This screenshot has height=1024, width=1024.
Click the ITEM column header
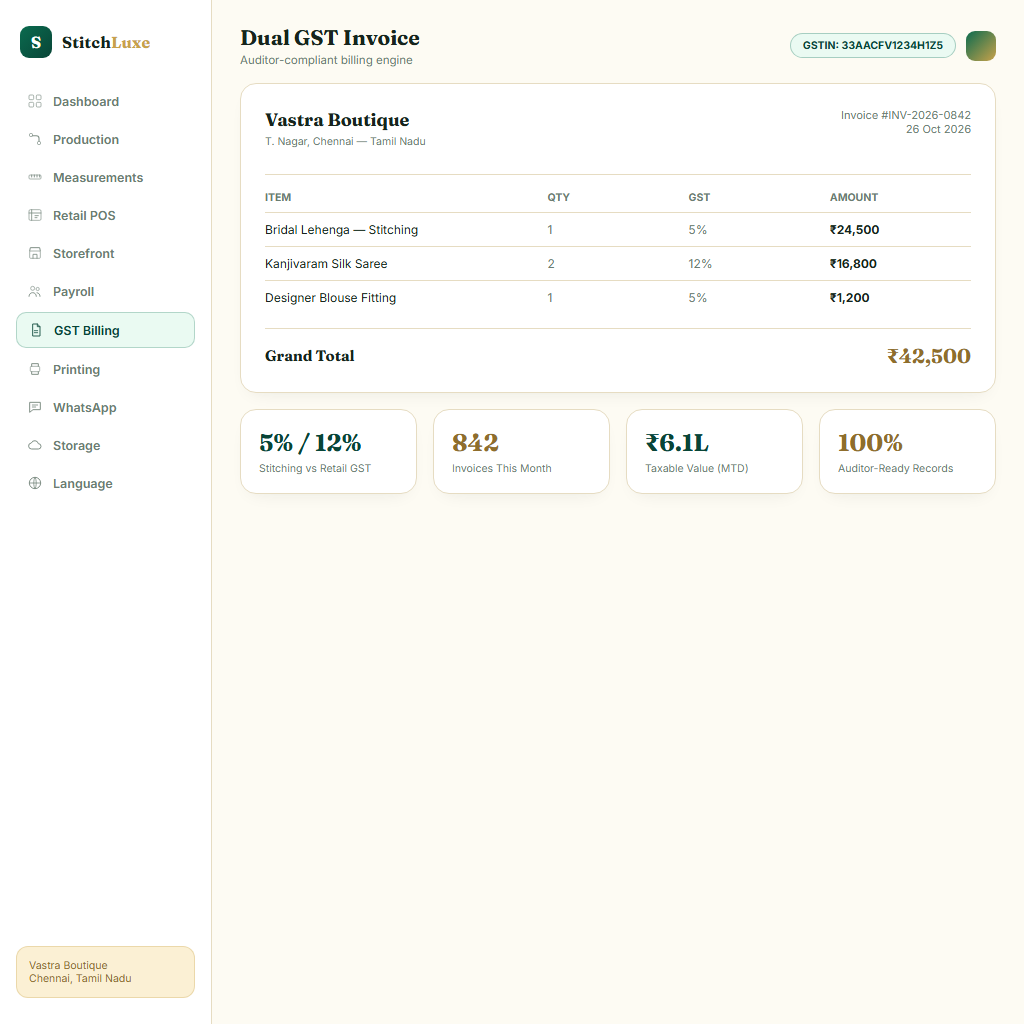coord(278,197)
